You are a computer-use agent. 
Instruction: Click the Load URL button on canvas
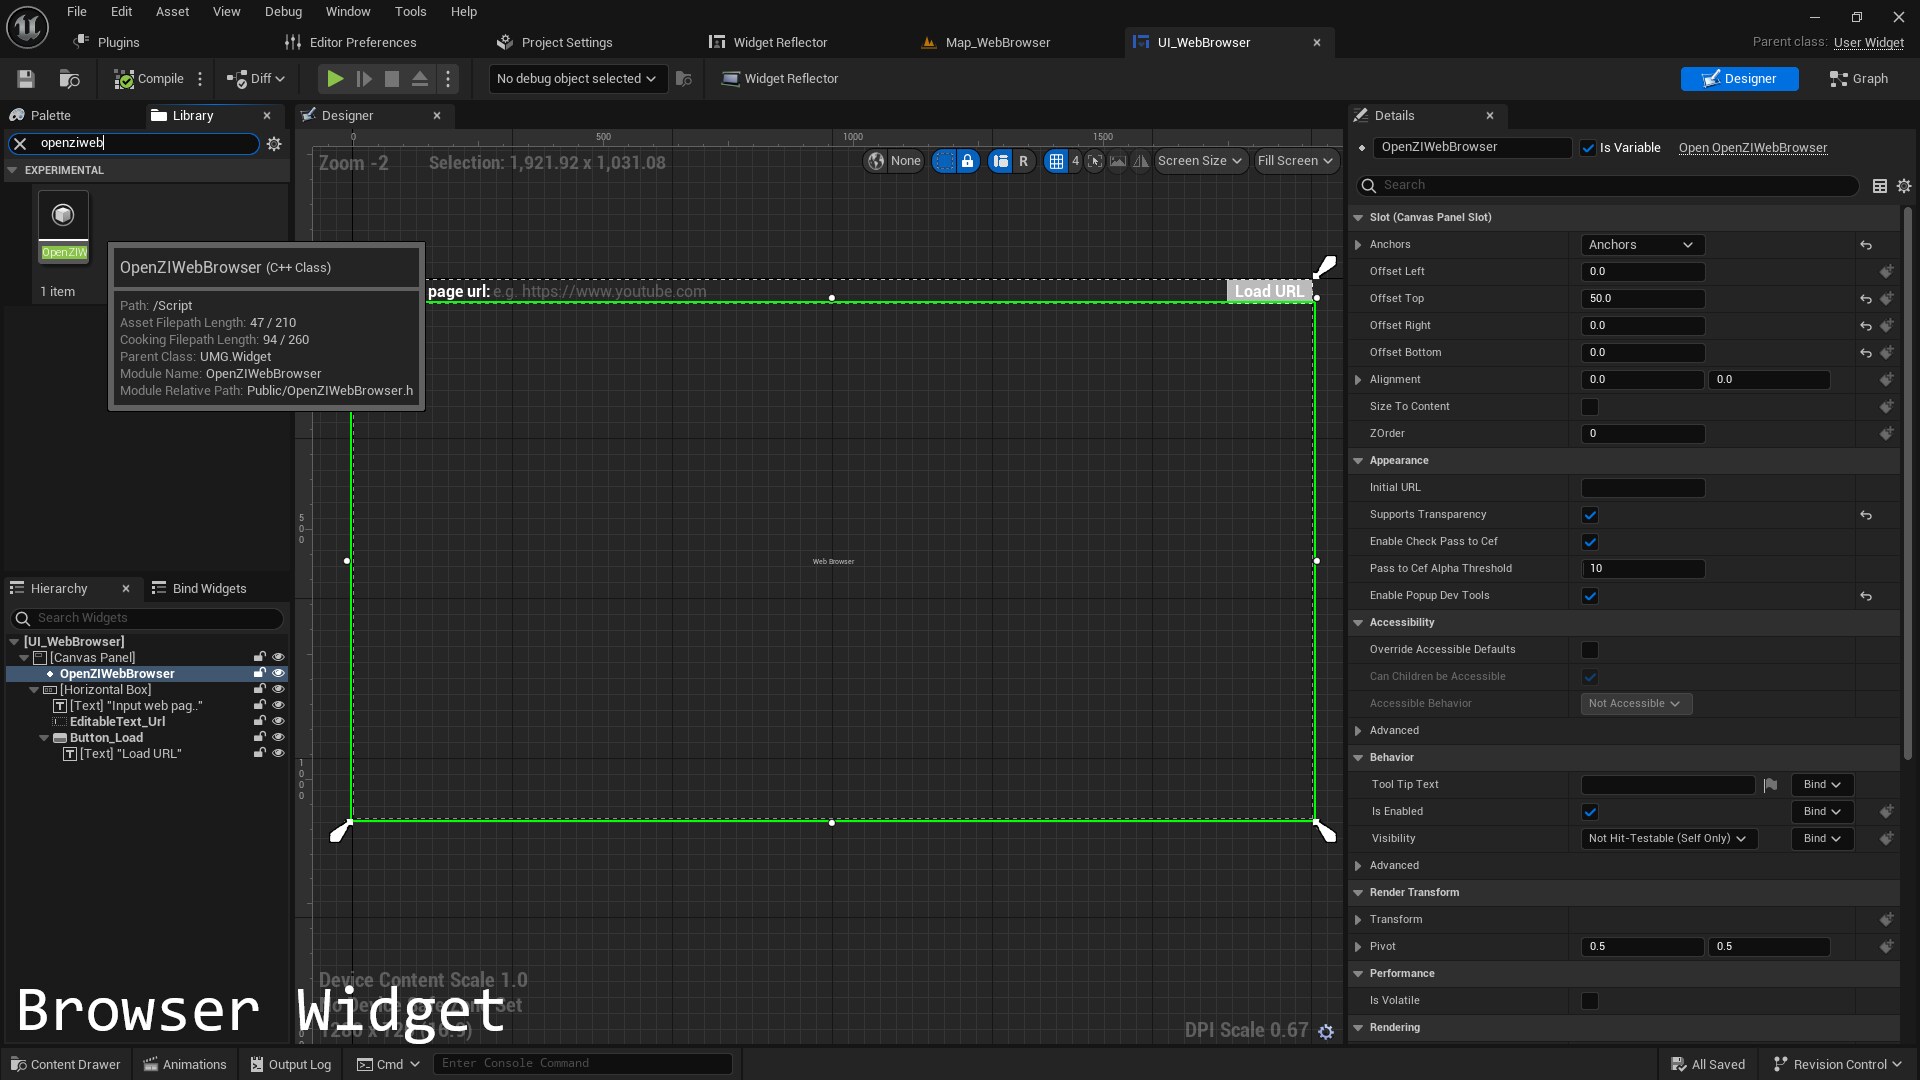point(1269,291)
